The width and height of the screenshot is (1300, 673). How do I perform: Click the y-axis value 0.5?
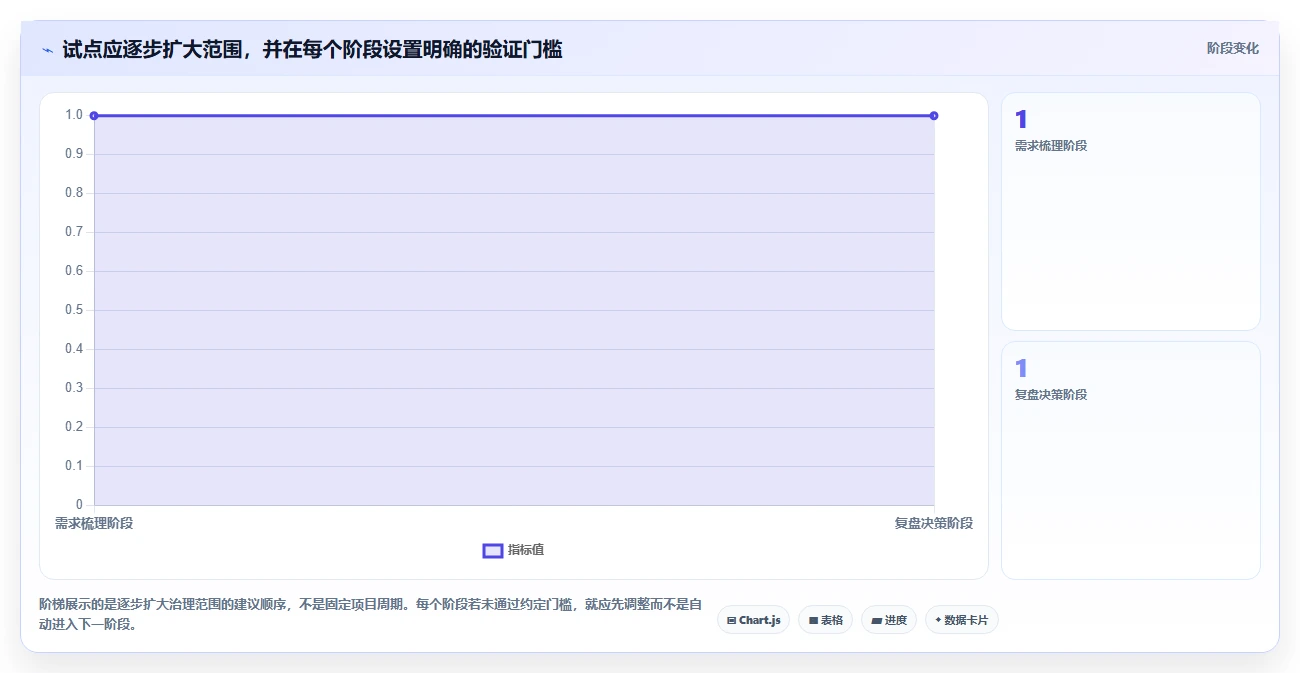[x=74, y=310]
